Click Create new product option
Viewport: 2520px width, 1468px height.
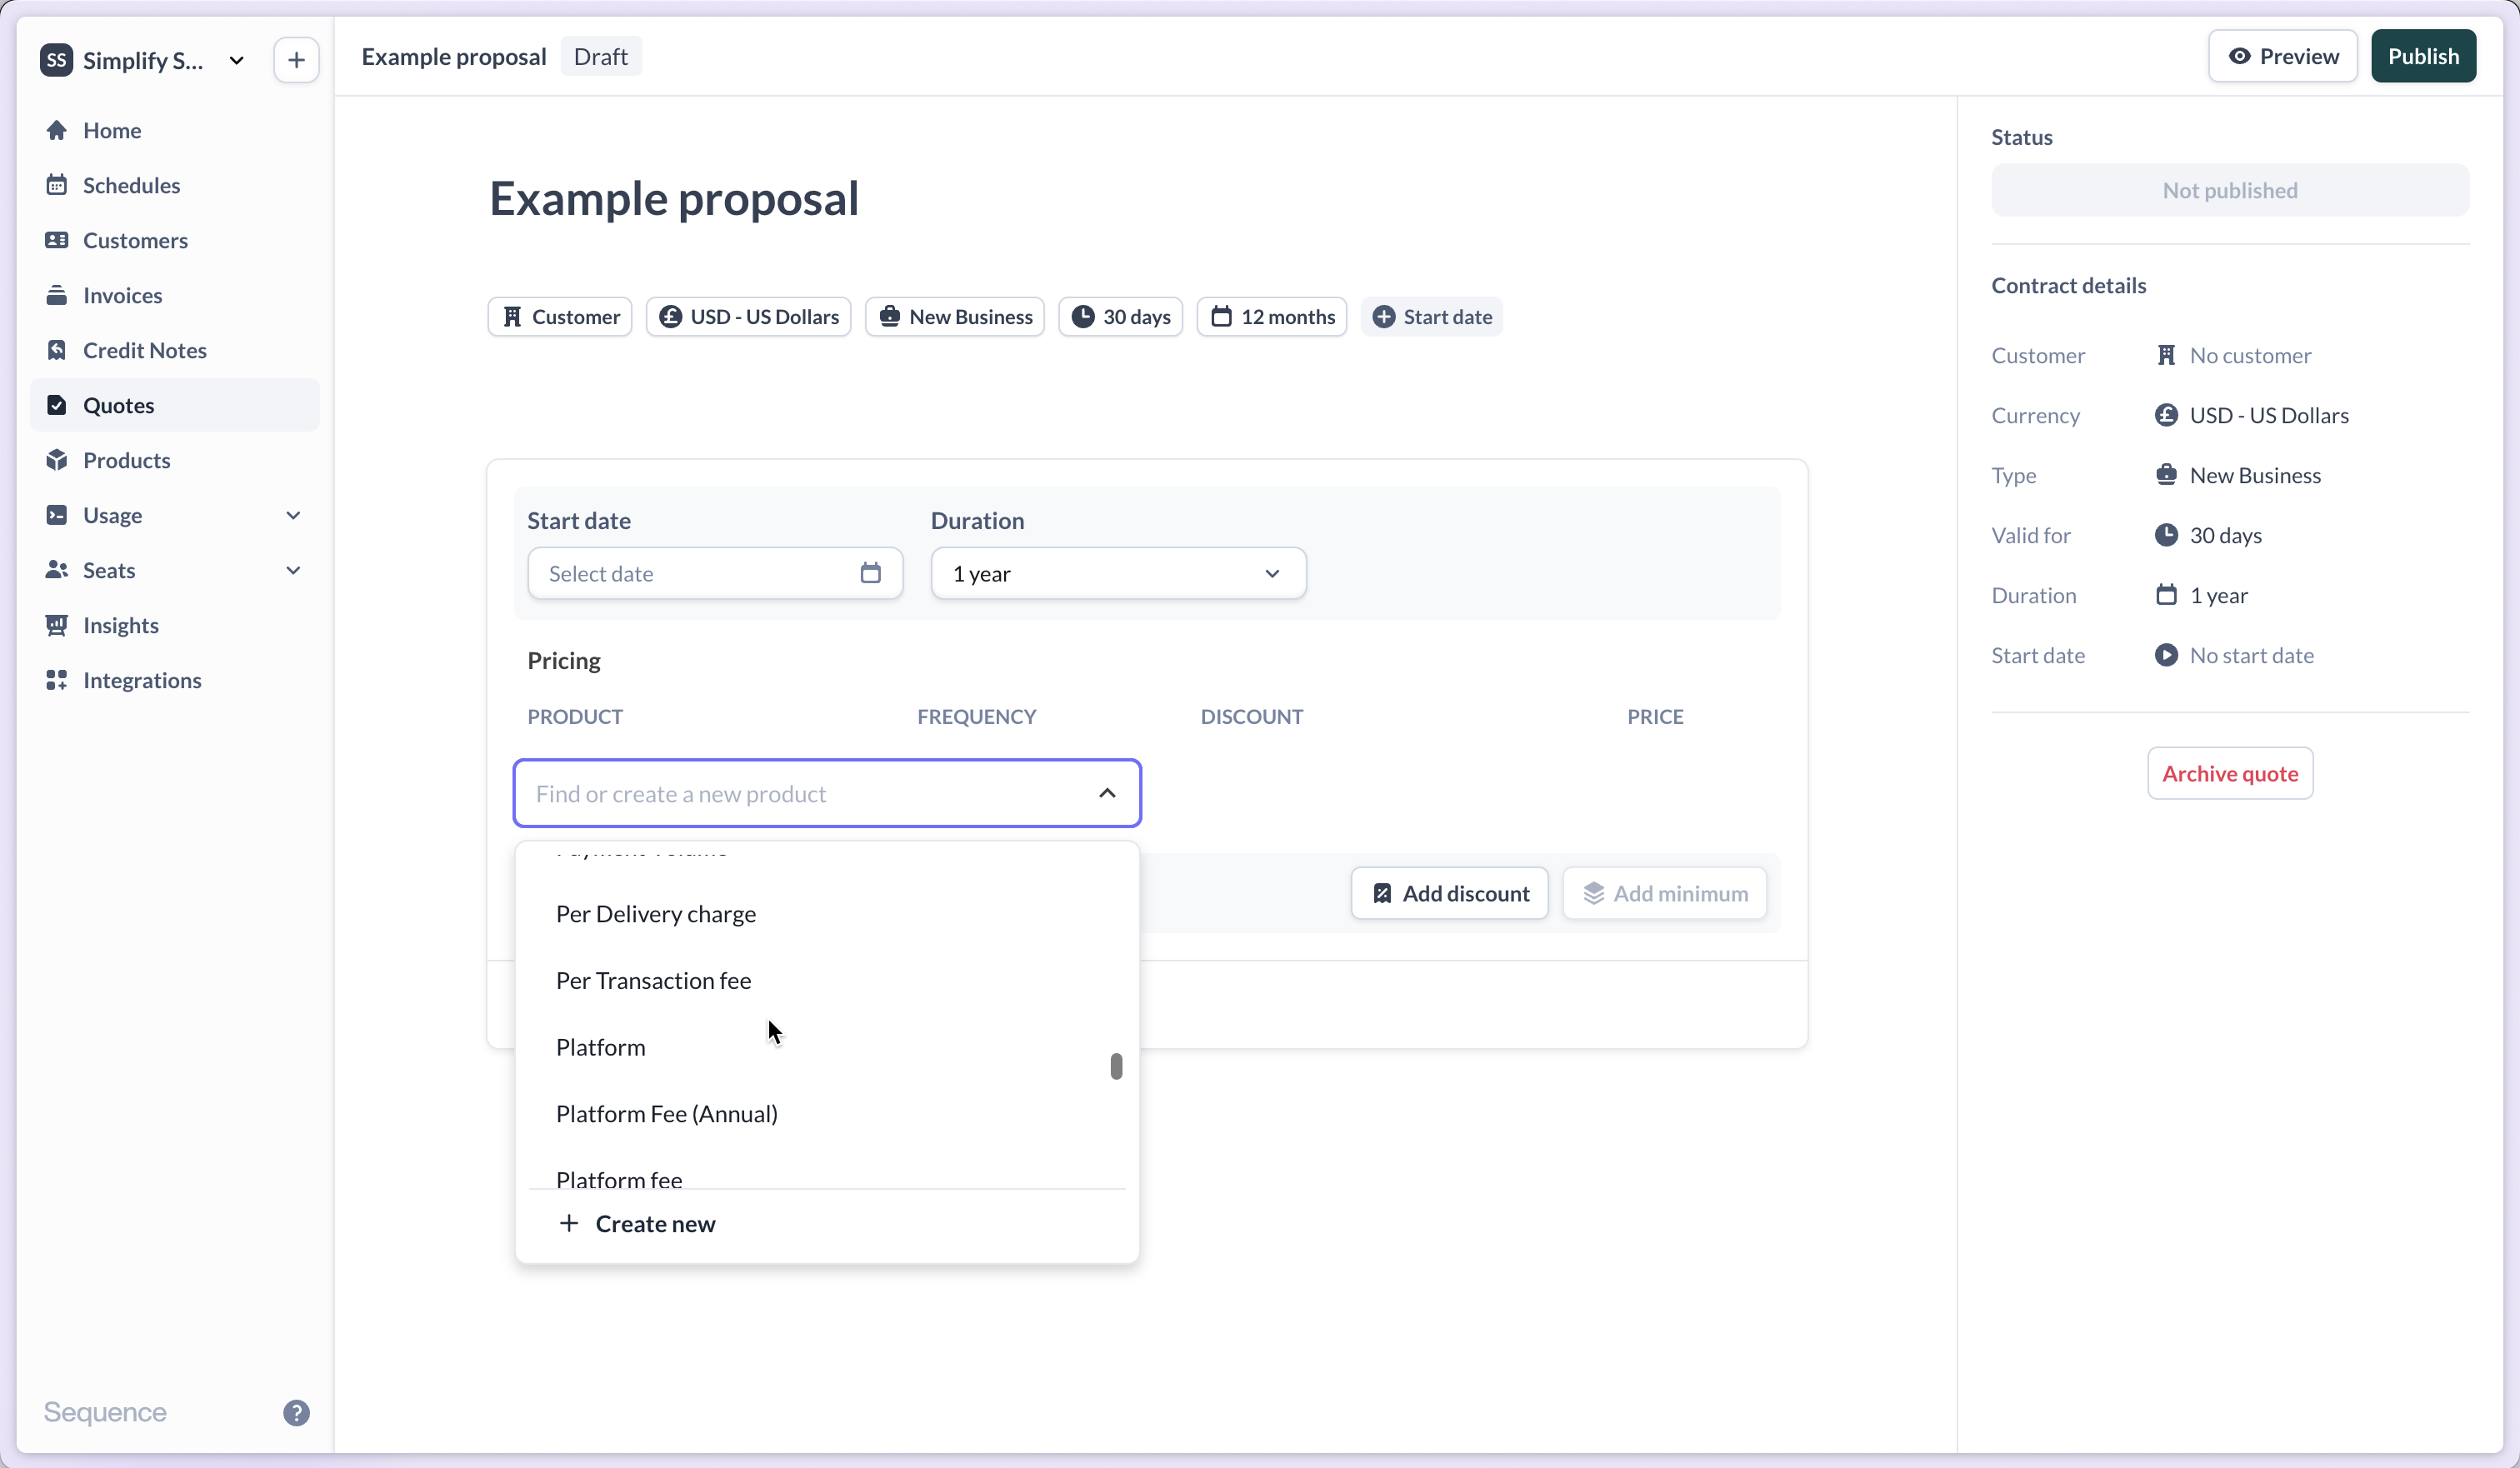827,1224
